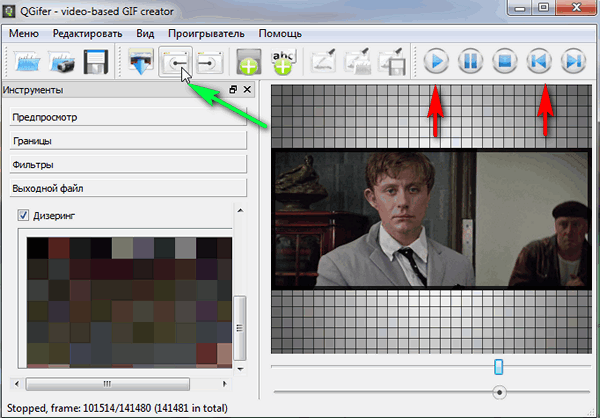Click the status text 'Stopped, frame: 101514/141480'
Viewport: 600px width, 418px height.
(x=78, y=408)
